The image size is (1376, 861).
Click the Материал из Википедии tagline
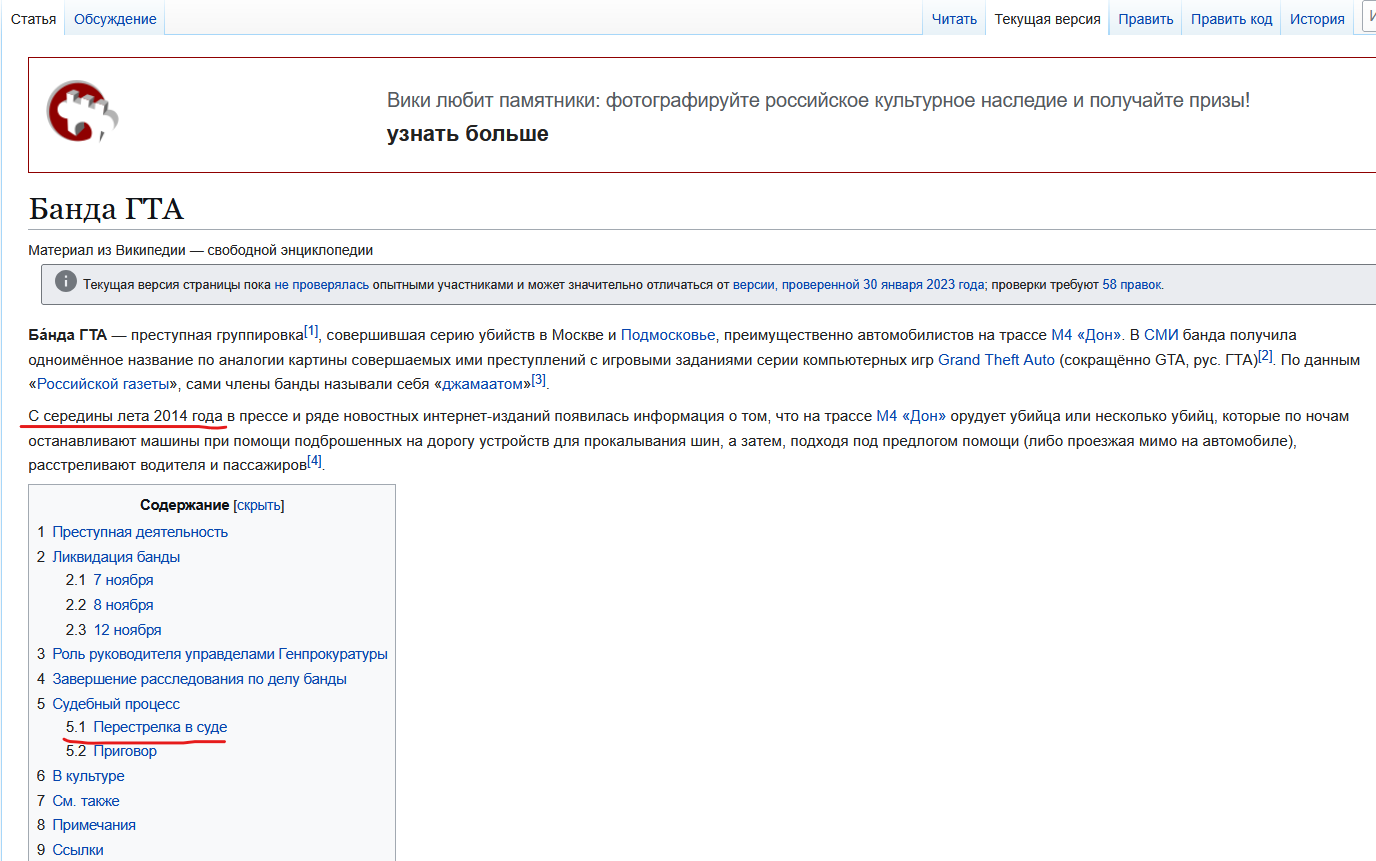pos(201,251)
